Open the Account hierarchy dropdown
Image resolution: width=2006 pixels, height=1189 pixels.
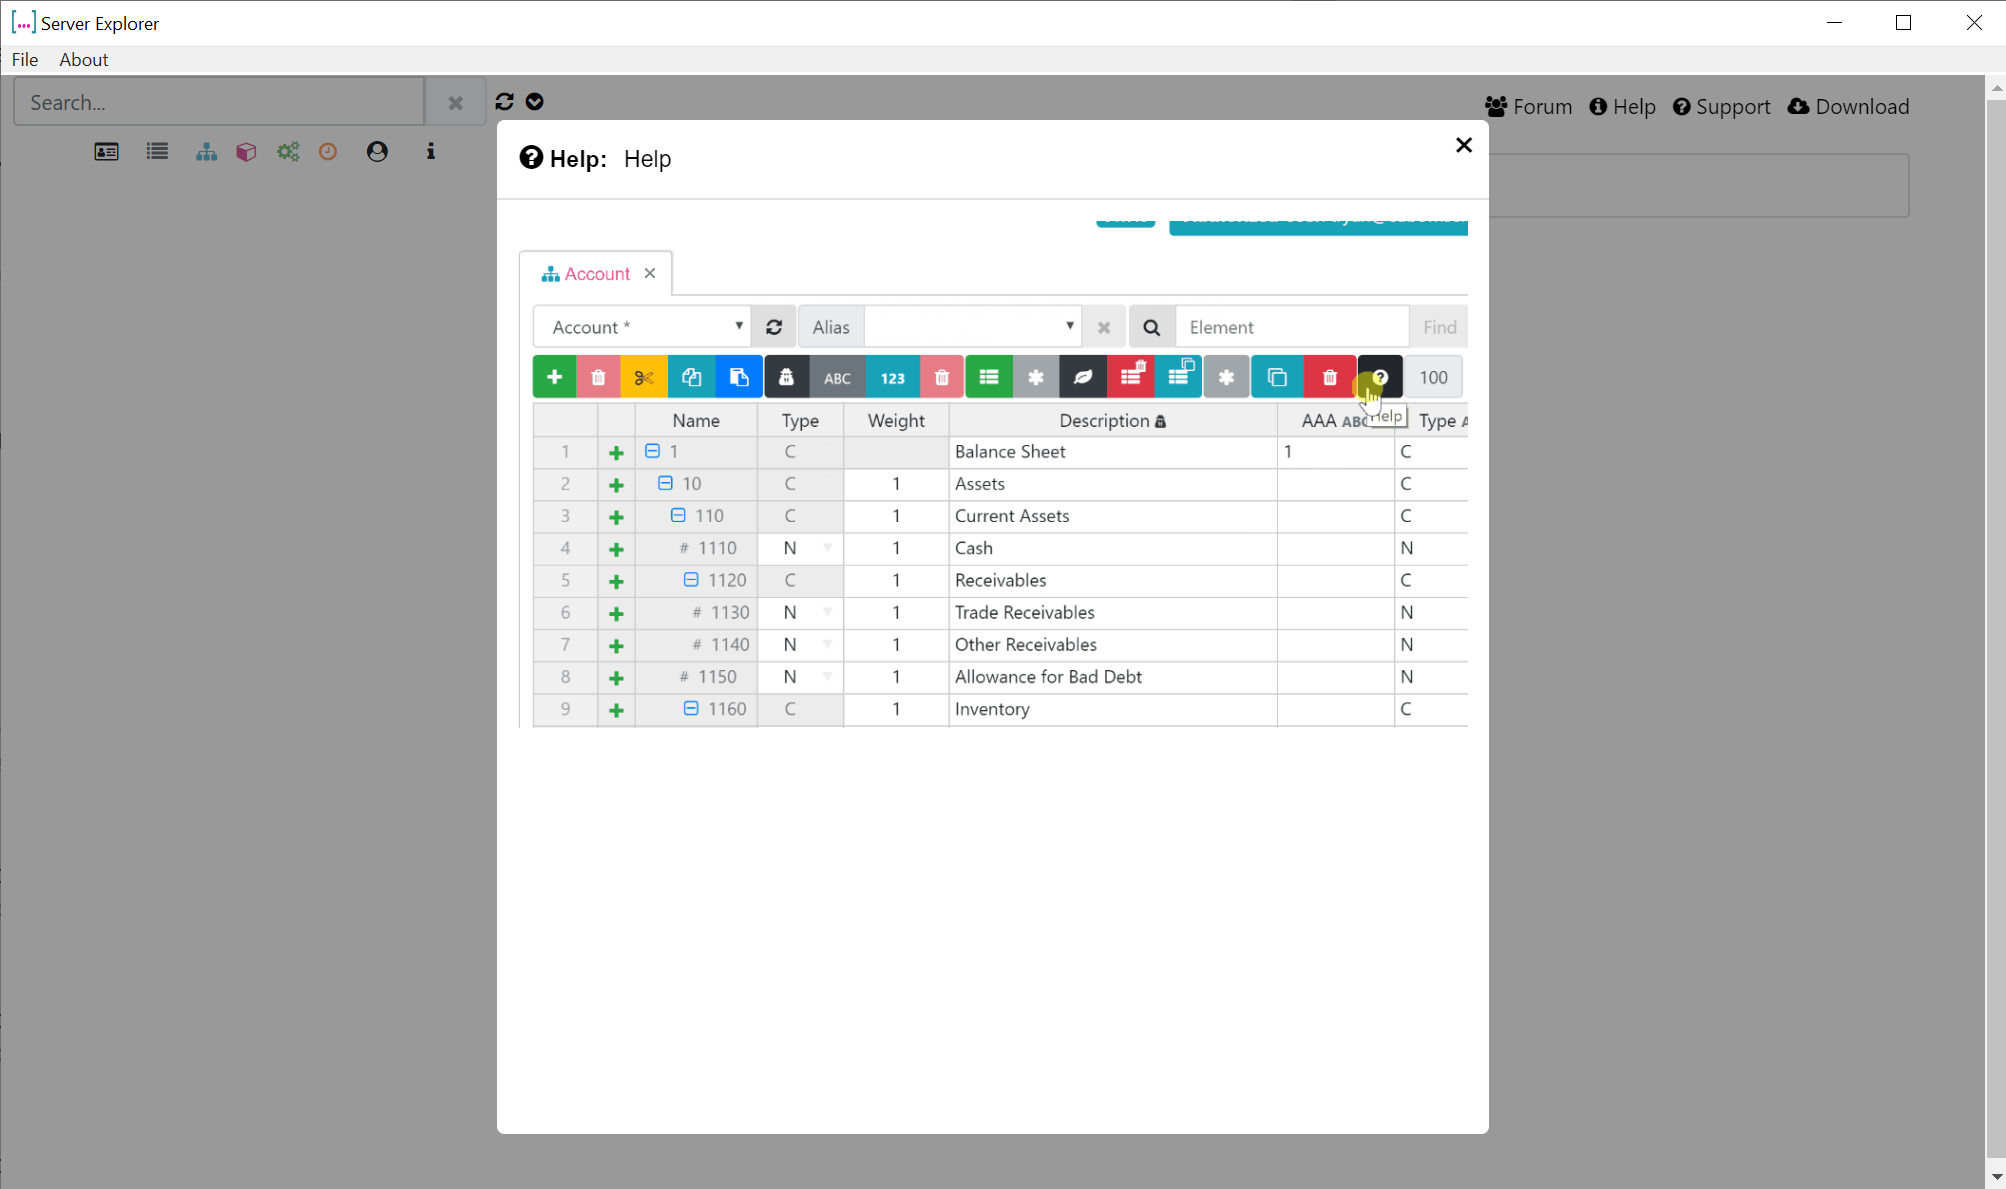coord(642,327)
